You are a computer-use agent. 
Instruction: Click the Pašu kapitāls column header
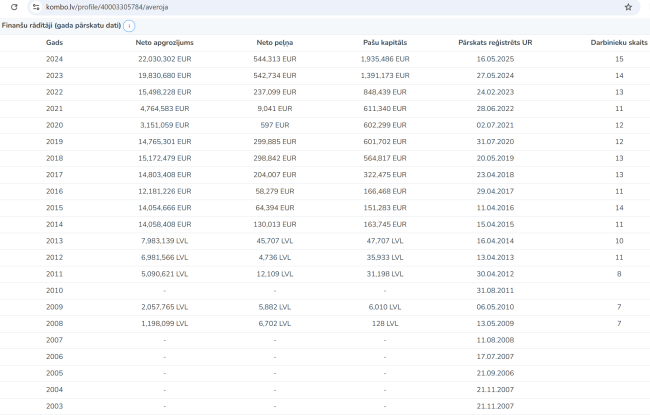pos(384,43)
